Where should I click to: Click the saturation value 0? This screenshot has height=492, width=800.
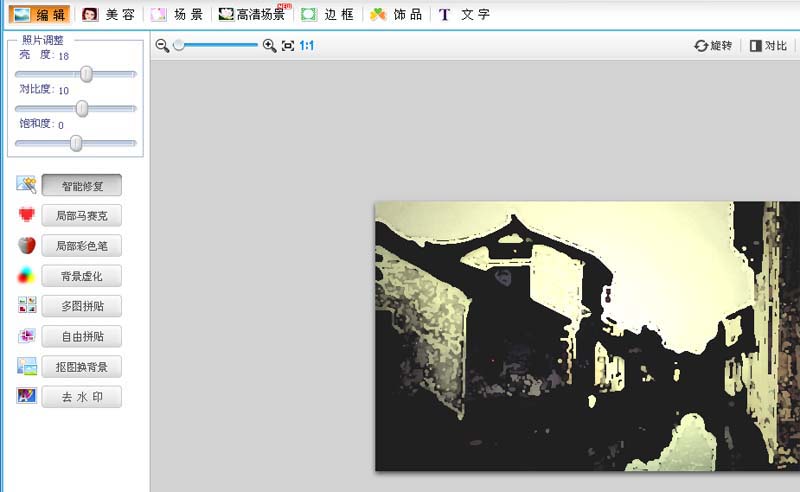61,126
